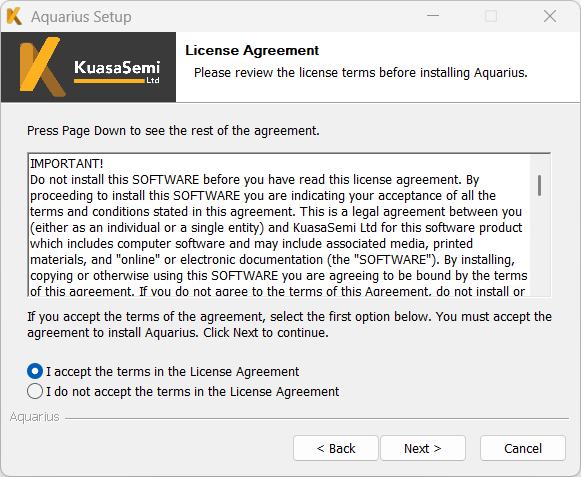The image size is (581, 477).
Task: Go back with the < Back button
Action: (x=336, y=448)
